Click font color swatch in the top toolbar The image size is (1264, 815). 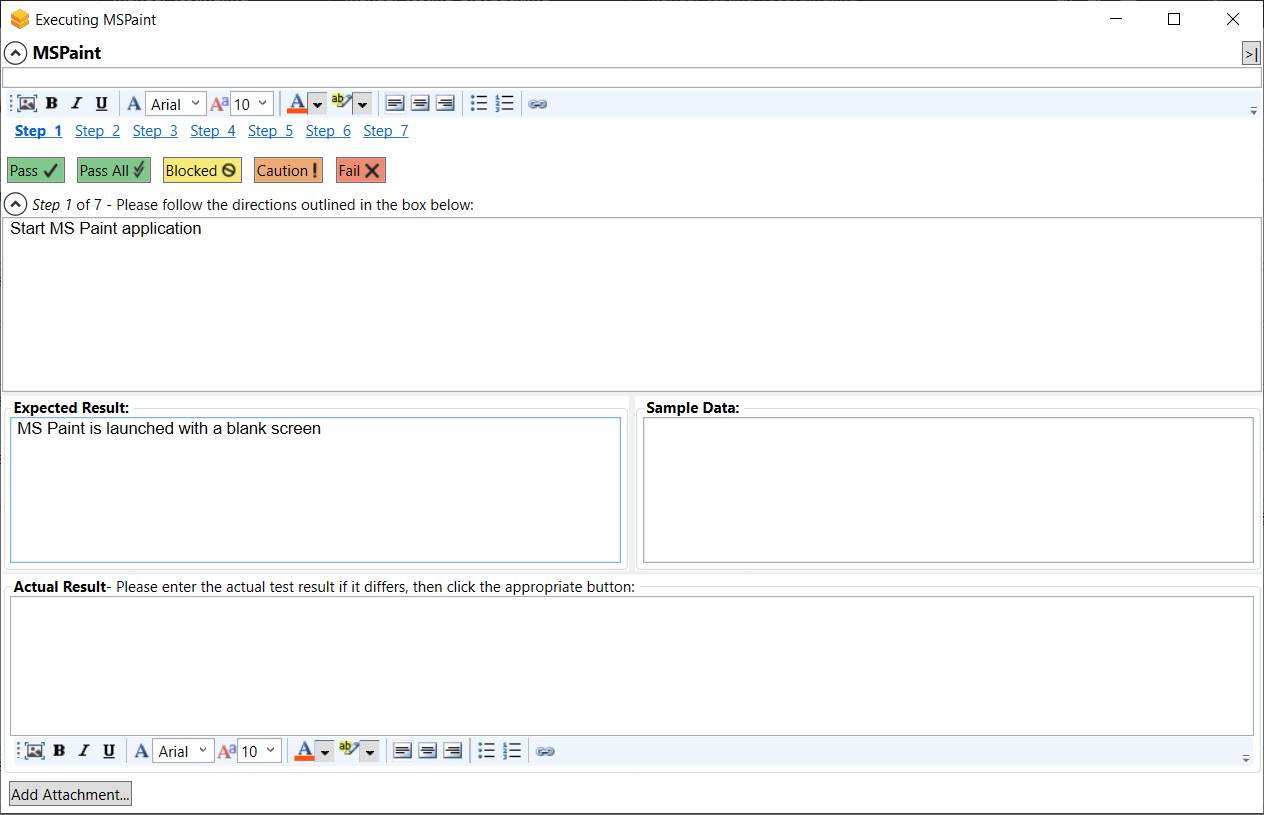coord(297,104)
